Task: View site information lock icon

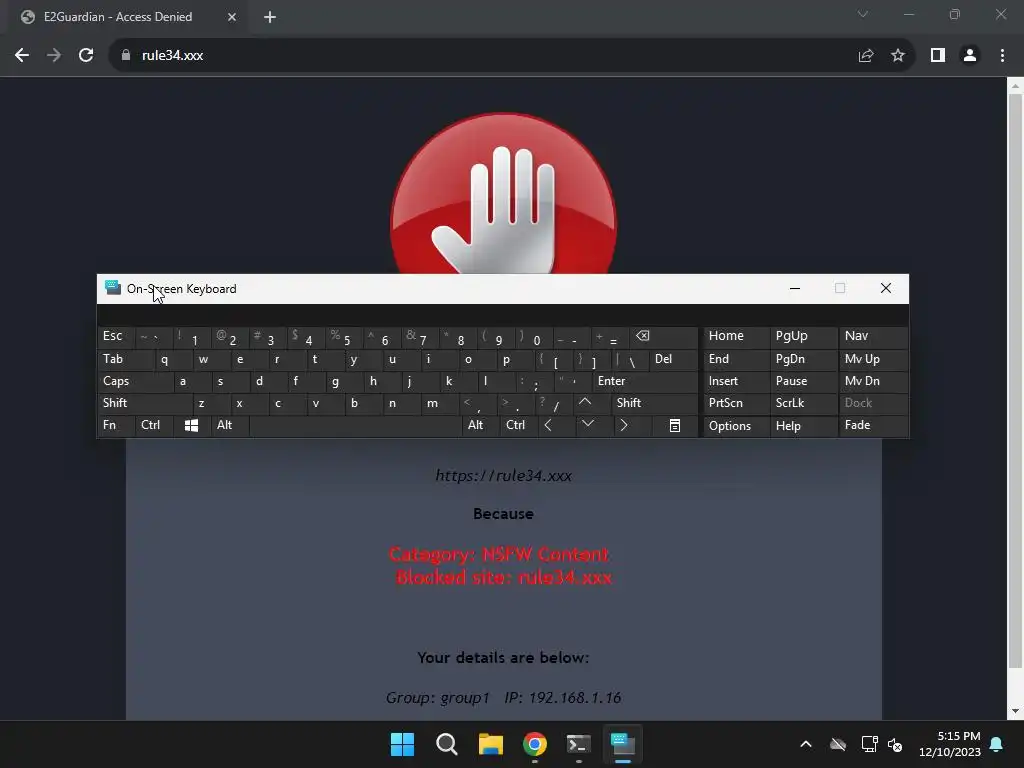Action: click(126, 56)
